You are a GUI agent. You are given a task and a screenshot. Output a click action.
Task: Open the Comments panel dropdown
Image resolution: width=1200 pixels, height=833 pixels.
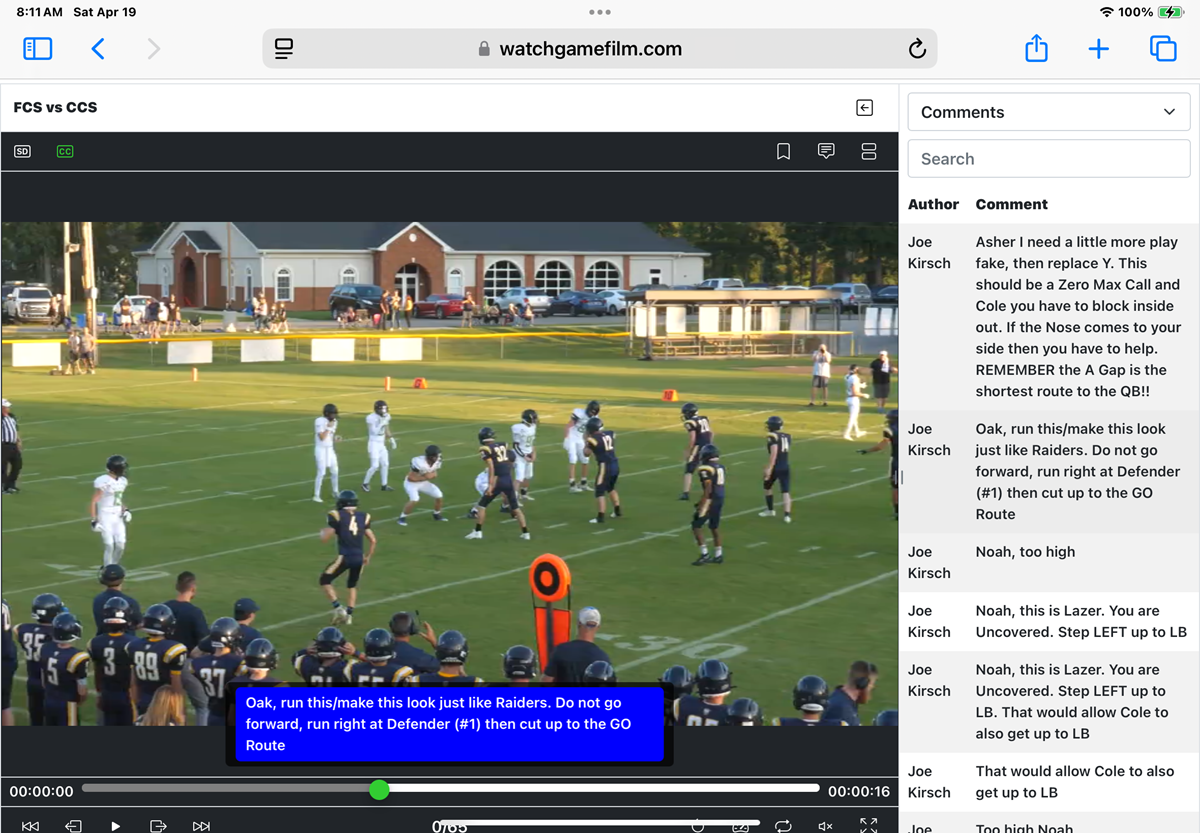pos(1048,112)
